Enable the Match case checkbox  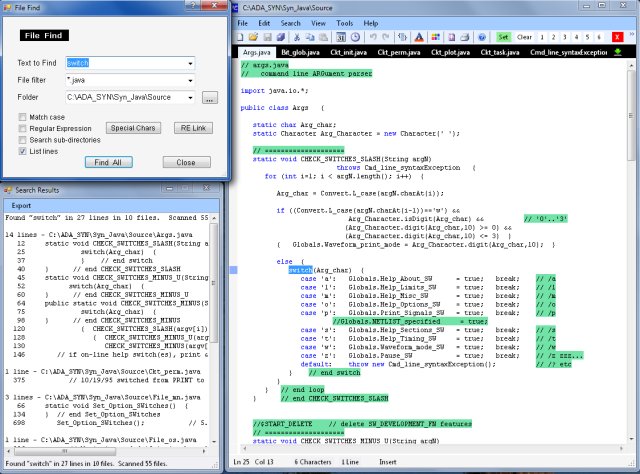click(23, 117)
